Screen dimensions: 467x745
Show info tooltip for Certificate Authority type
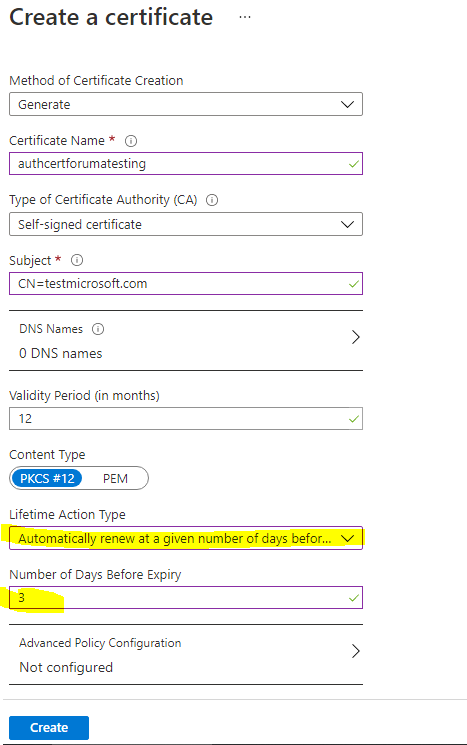[212, 200]
